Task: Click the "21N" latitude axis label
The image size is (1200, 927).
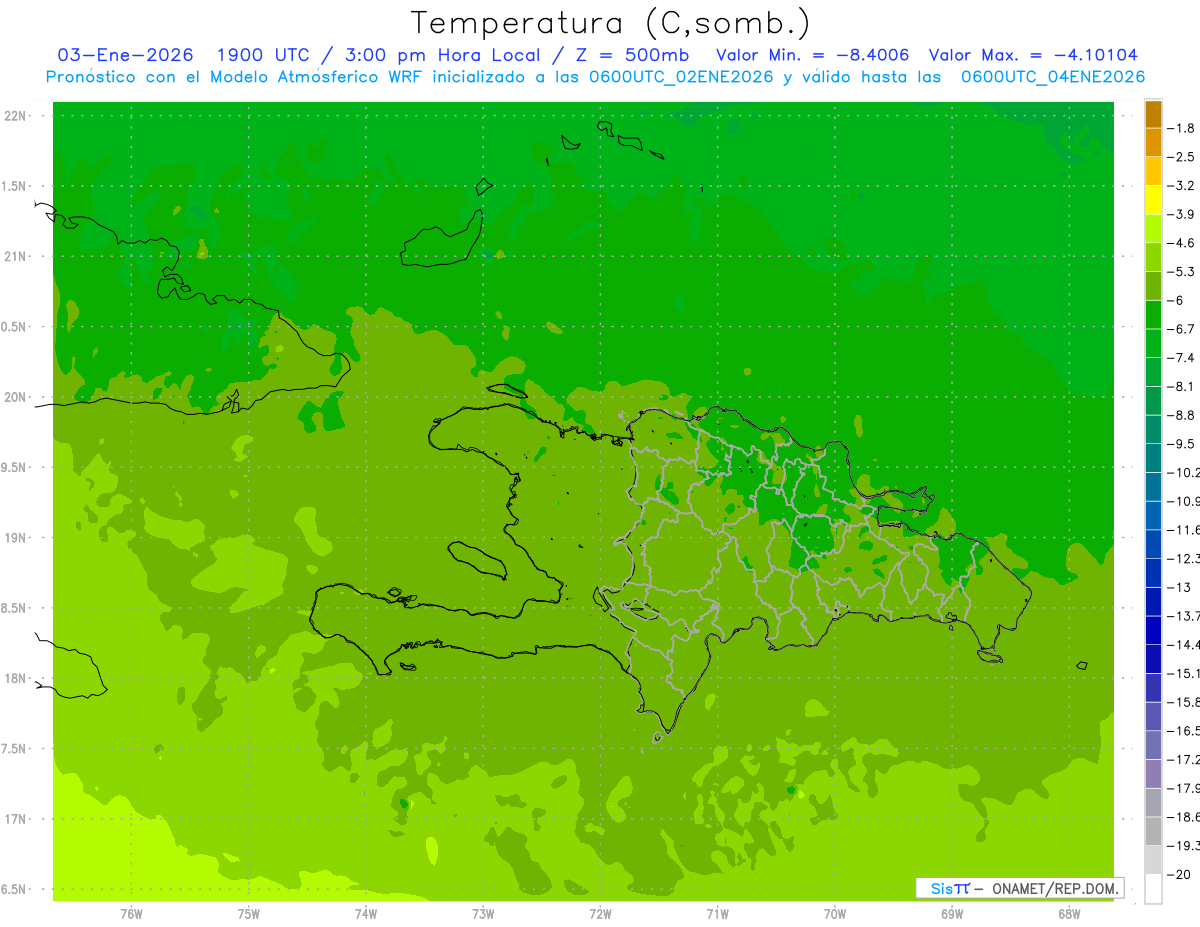Action: coord(17,256)
